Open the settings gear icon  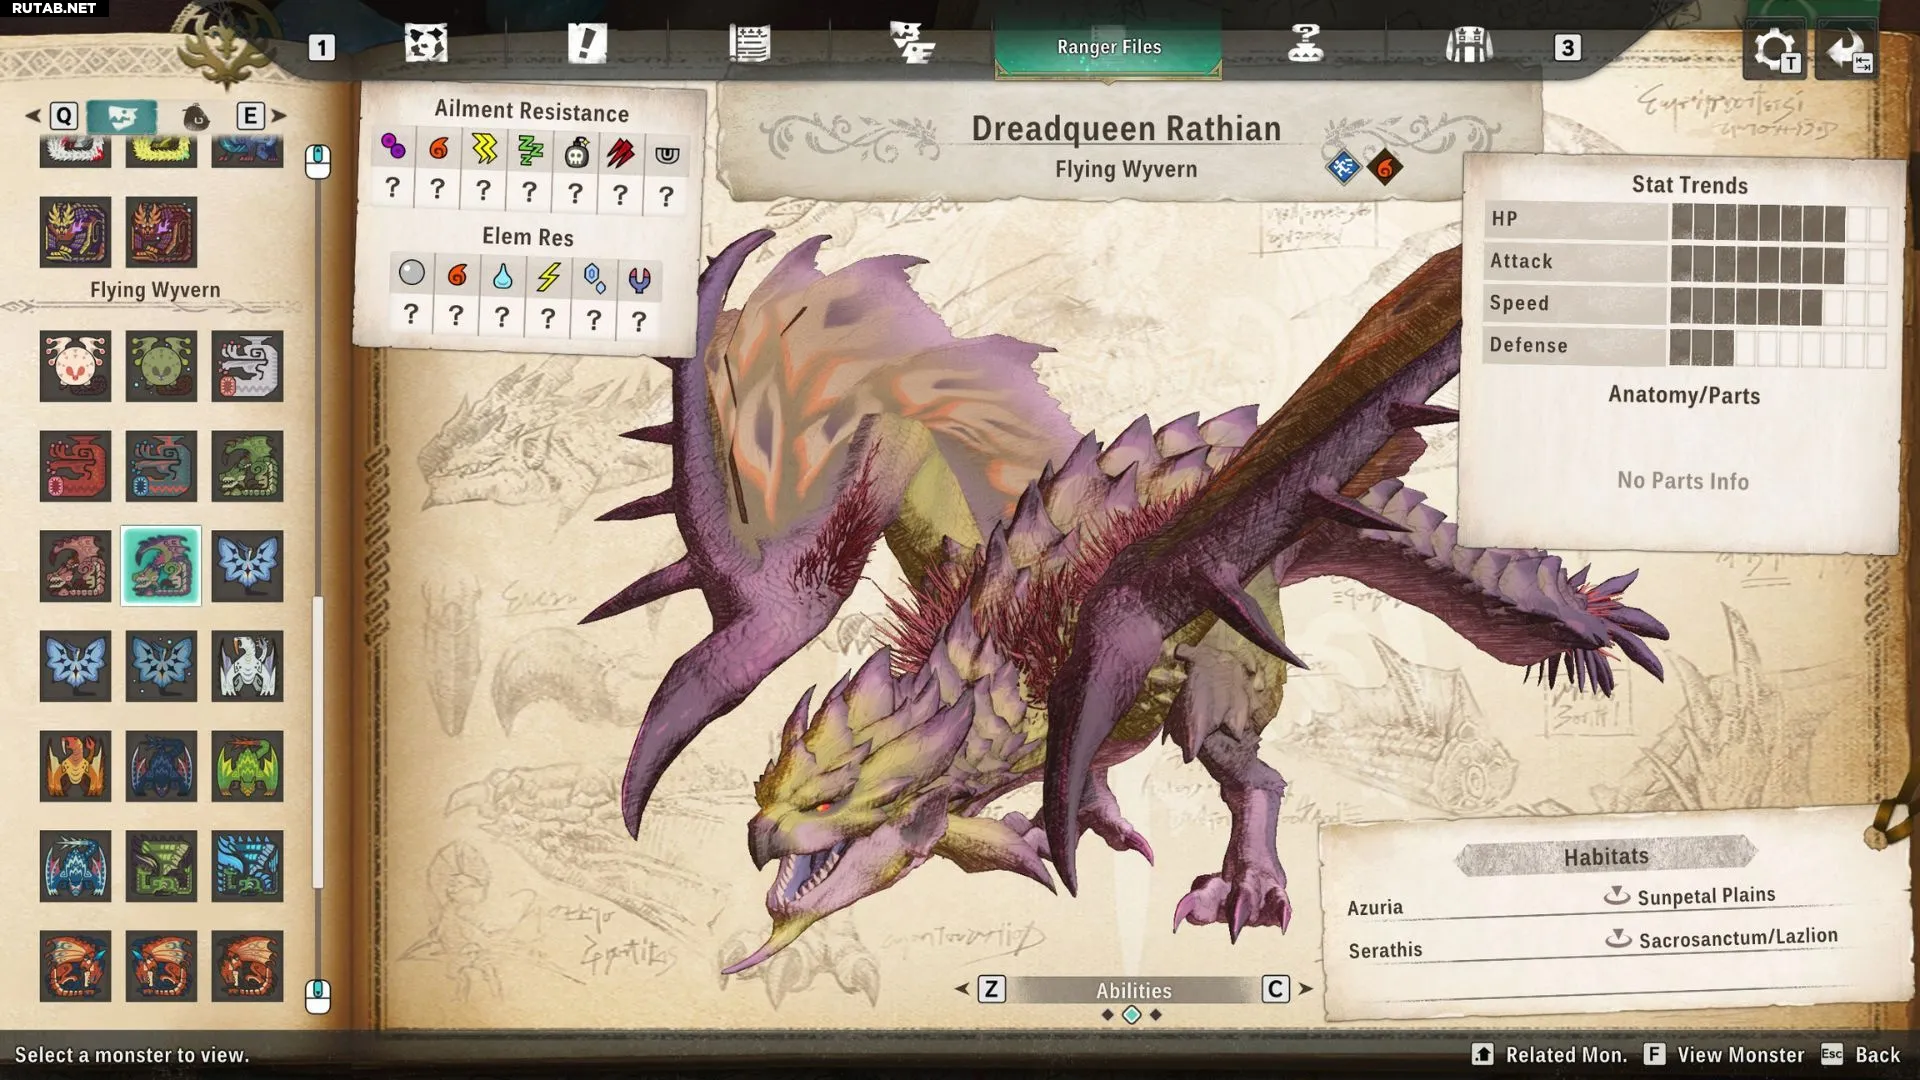tap(1775, 50)
